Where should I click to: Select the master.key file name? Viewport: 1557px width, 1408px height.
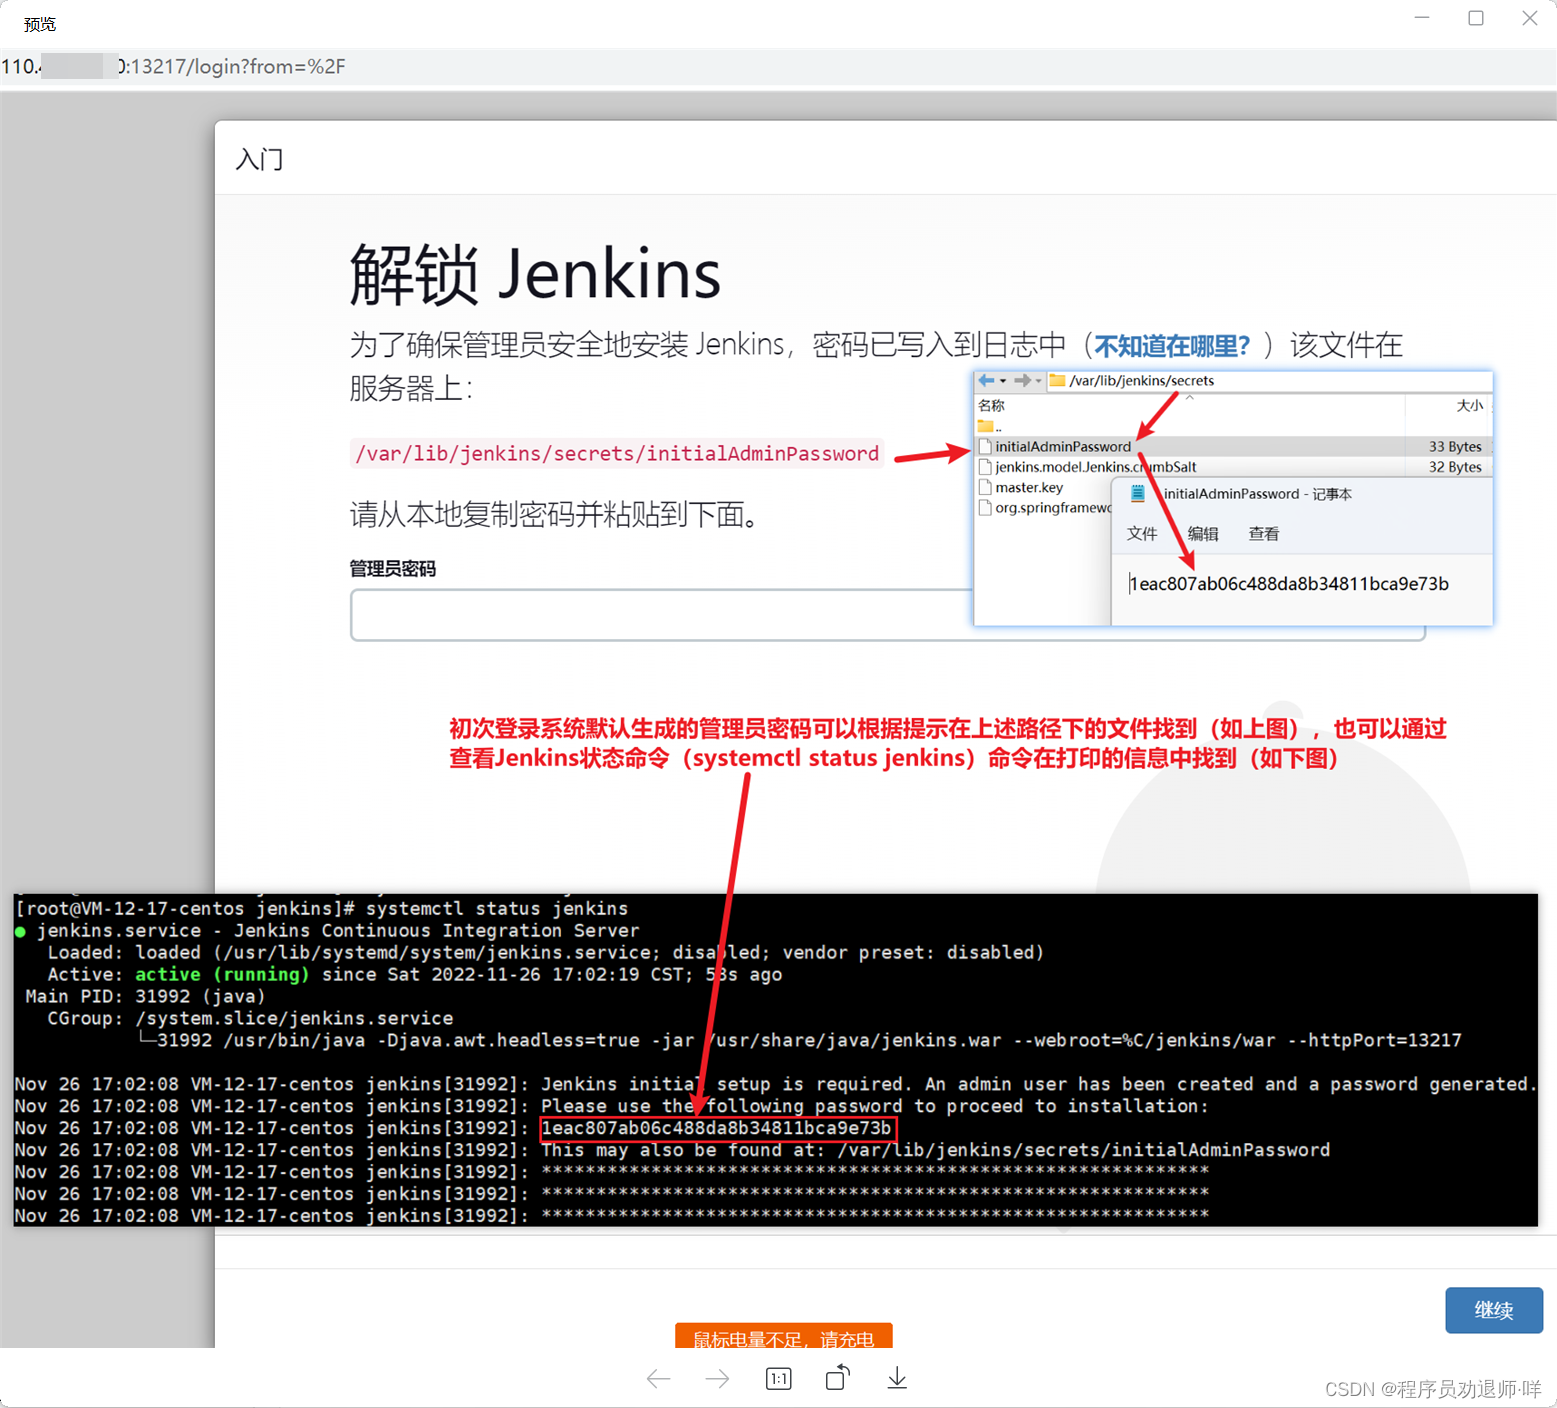pos(1029,487)
